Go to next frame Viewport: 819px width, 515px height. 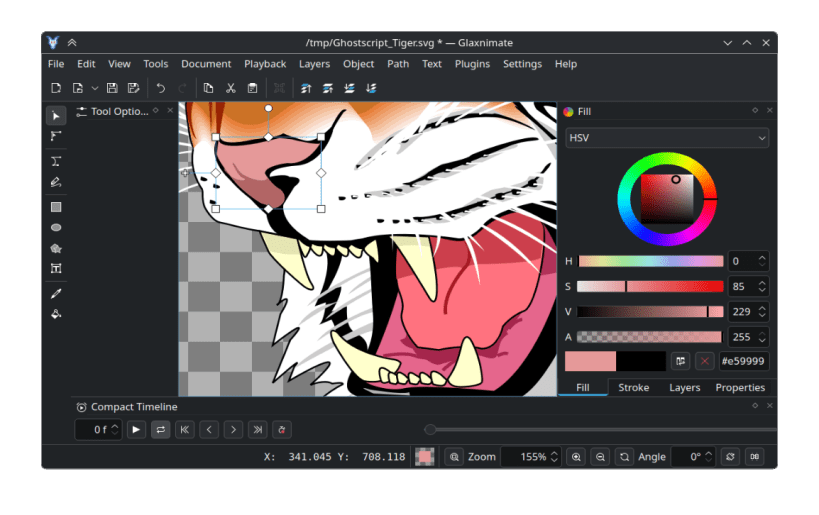[x=233, y=430]
